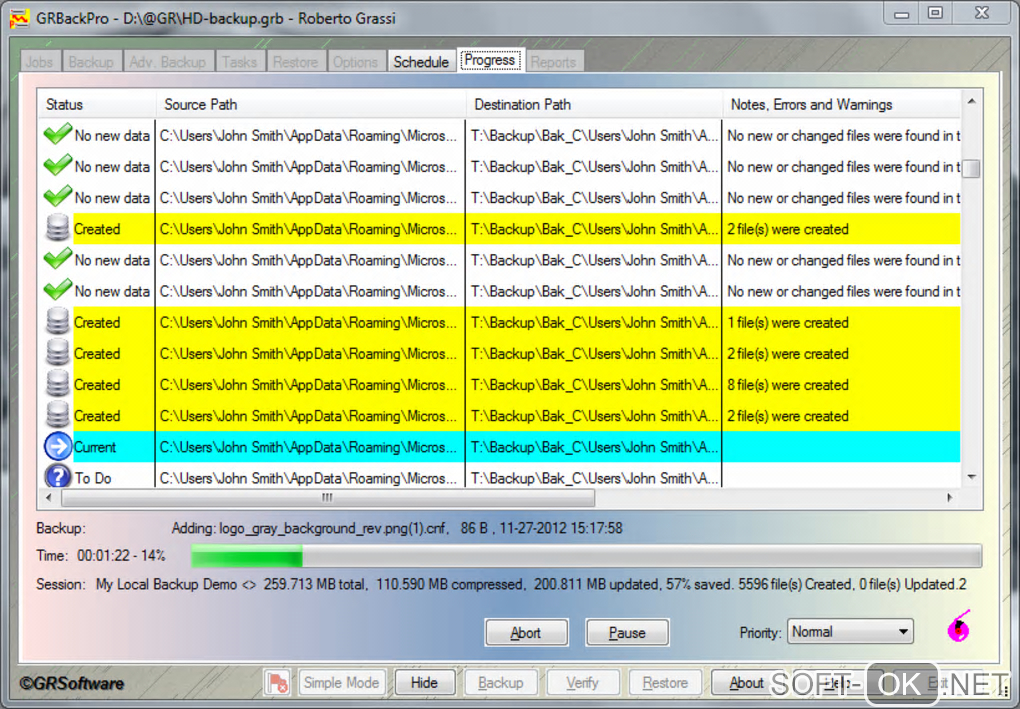Select the Progress tab
The image size is (1020, 709).
(490, 60)
